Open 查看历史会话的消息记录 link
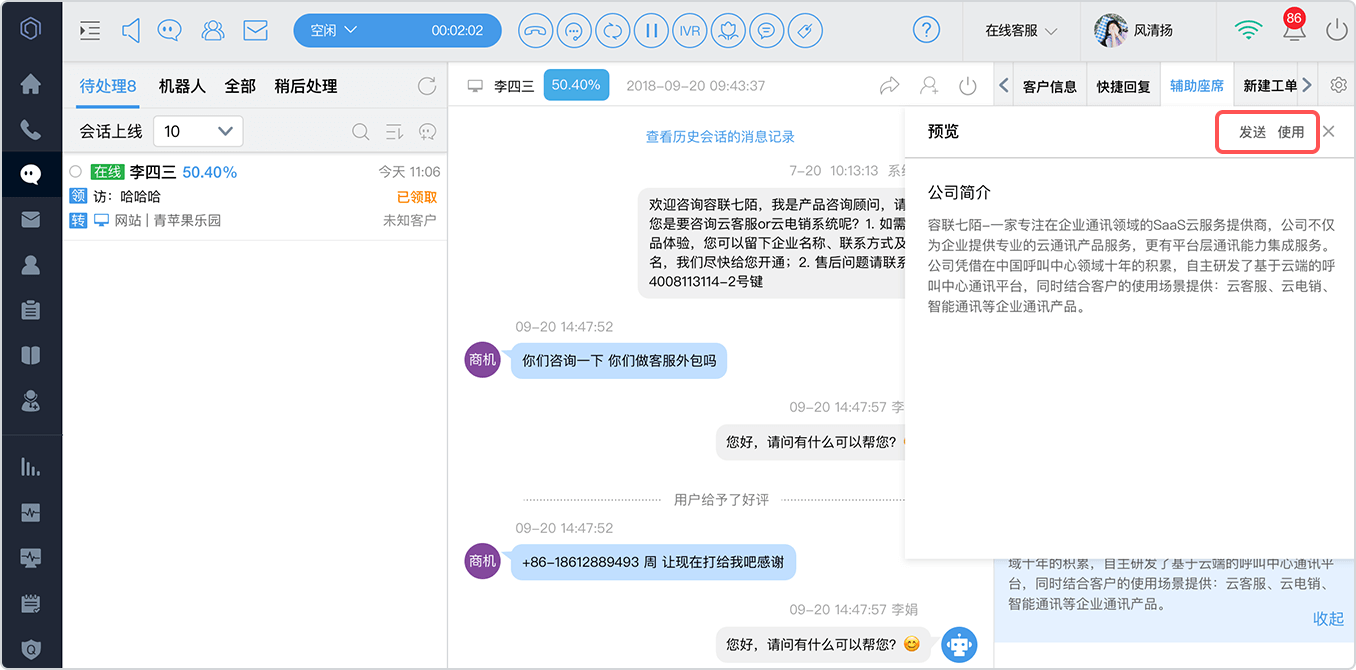Viewport: 1356px width, 670px height. tap(720, 137)
